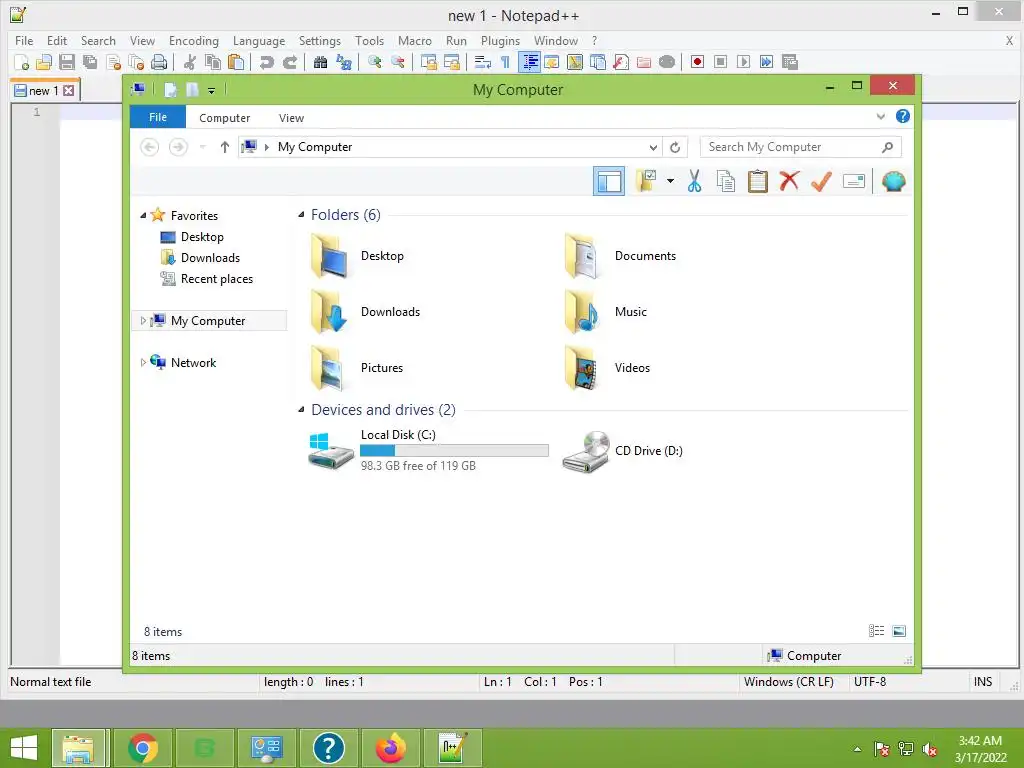
Task: Toggle the highlighted Indent guide button
Action: [530, 62]
